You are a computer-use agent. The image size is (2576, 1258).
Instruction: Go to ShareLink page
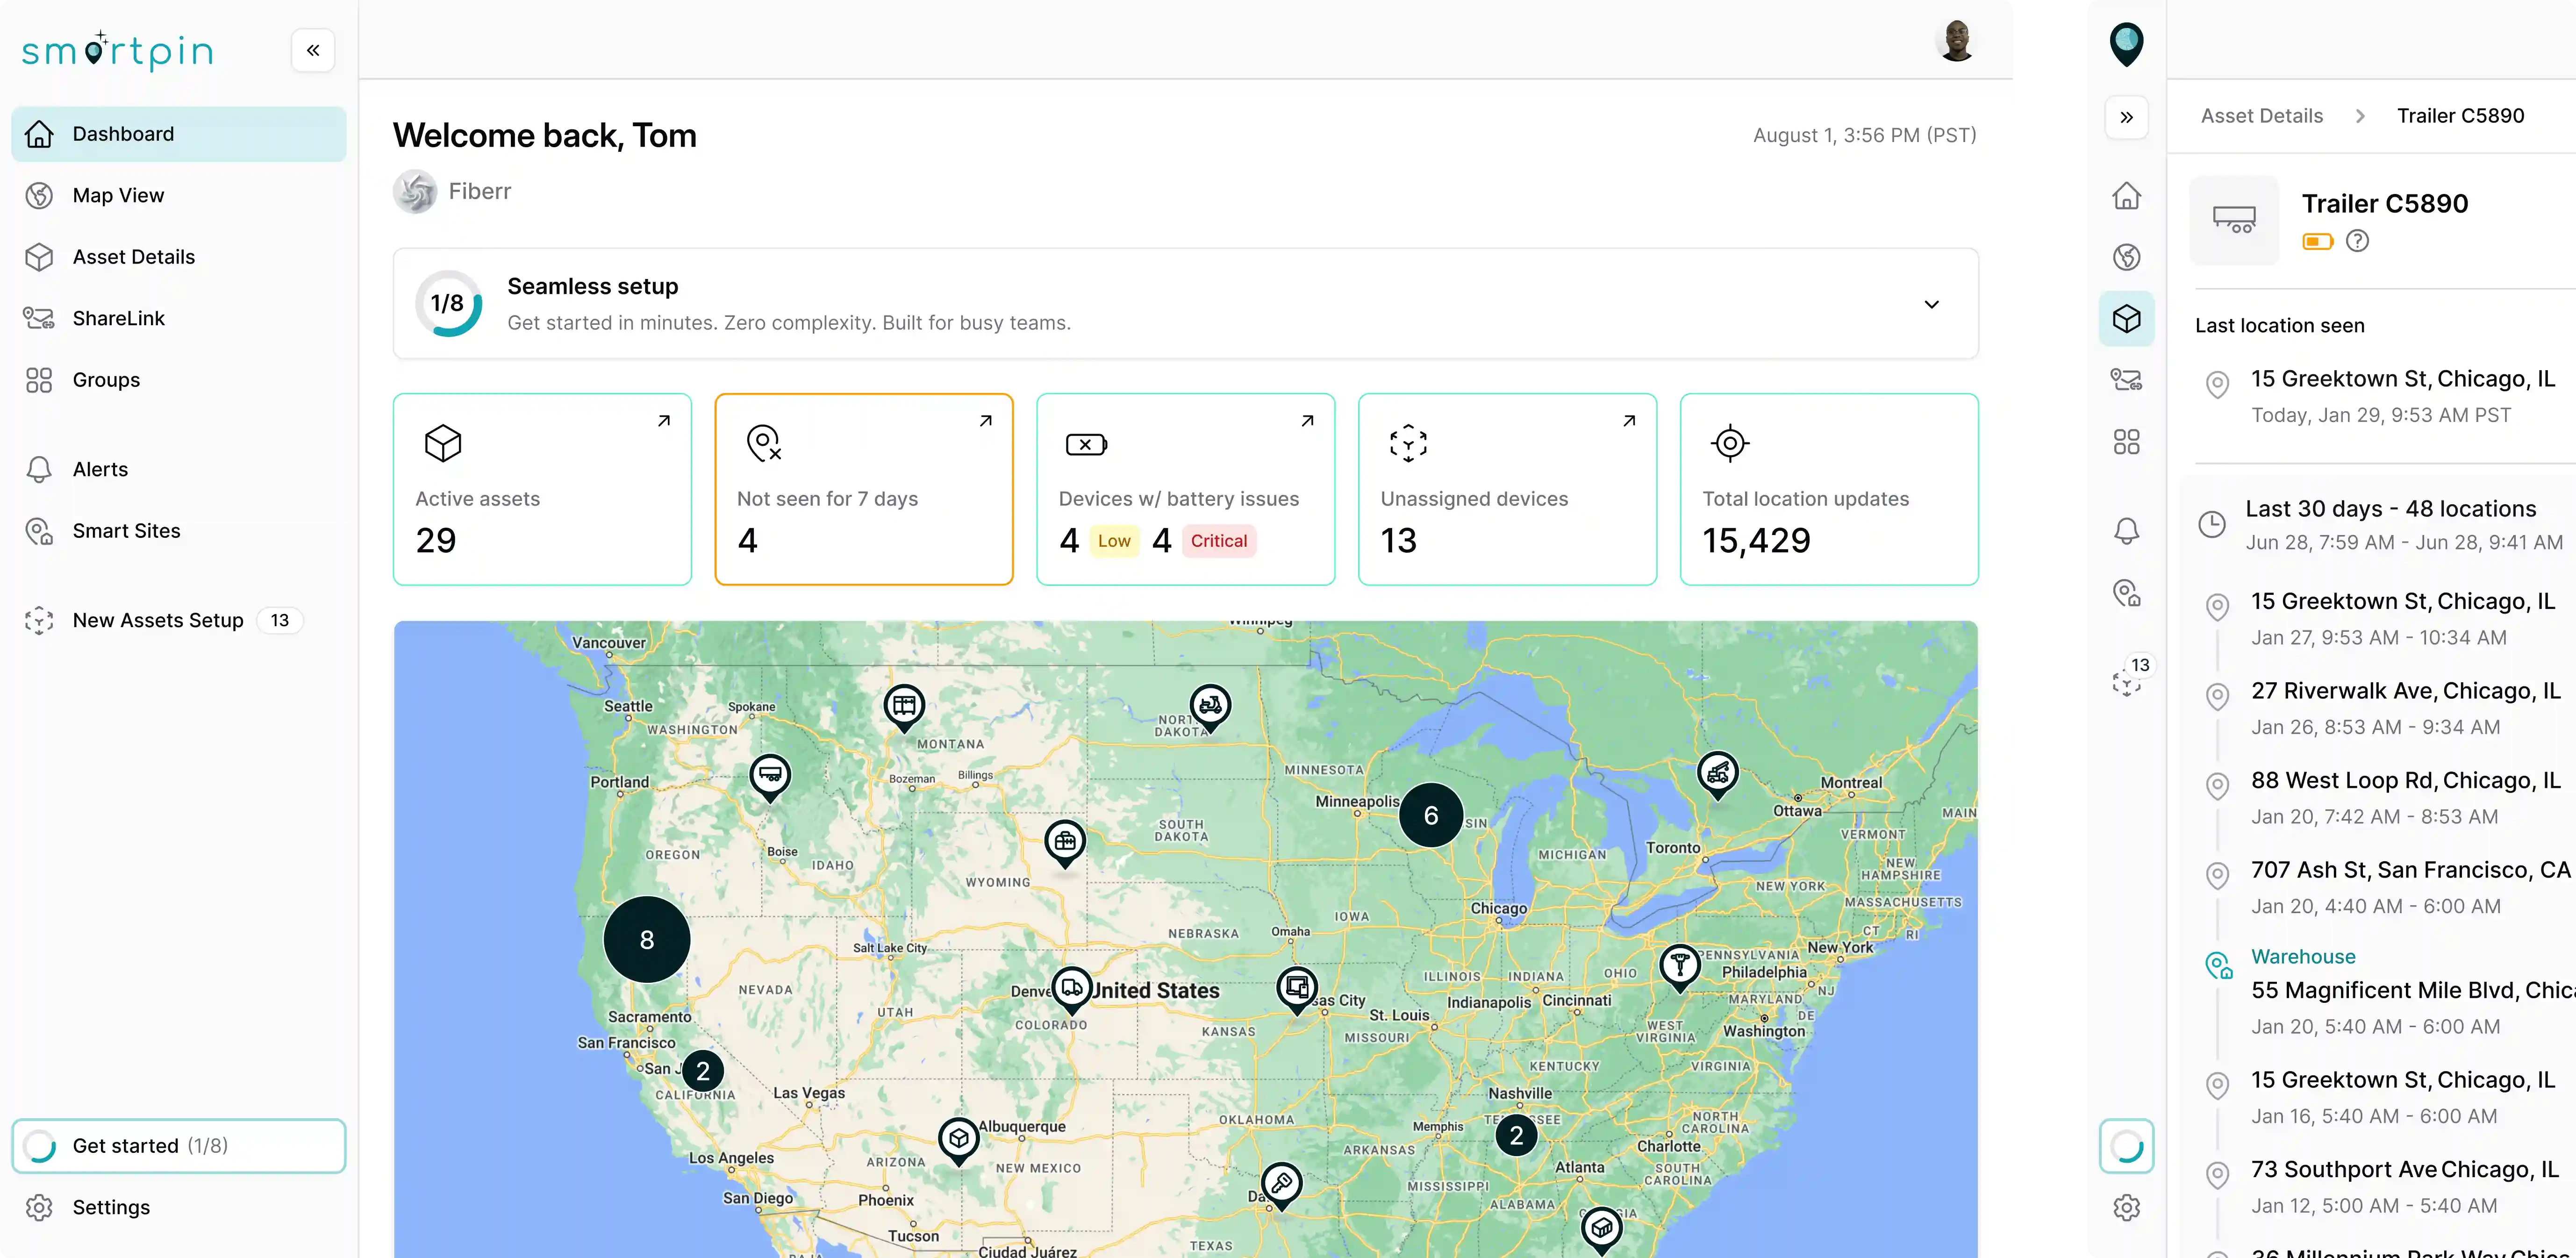pos(118,318)
